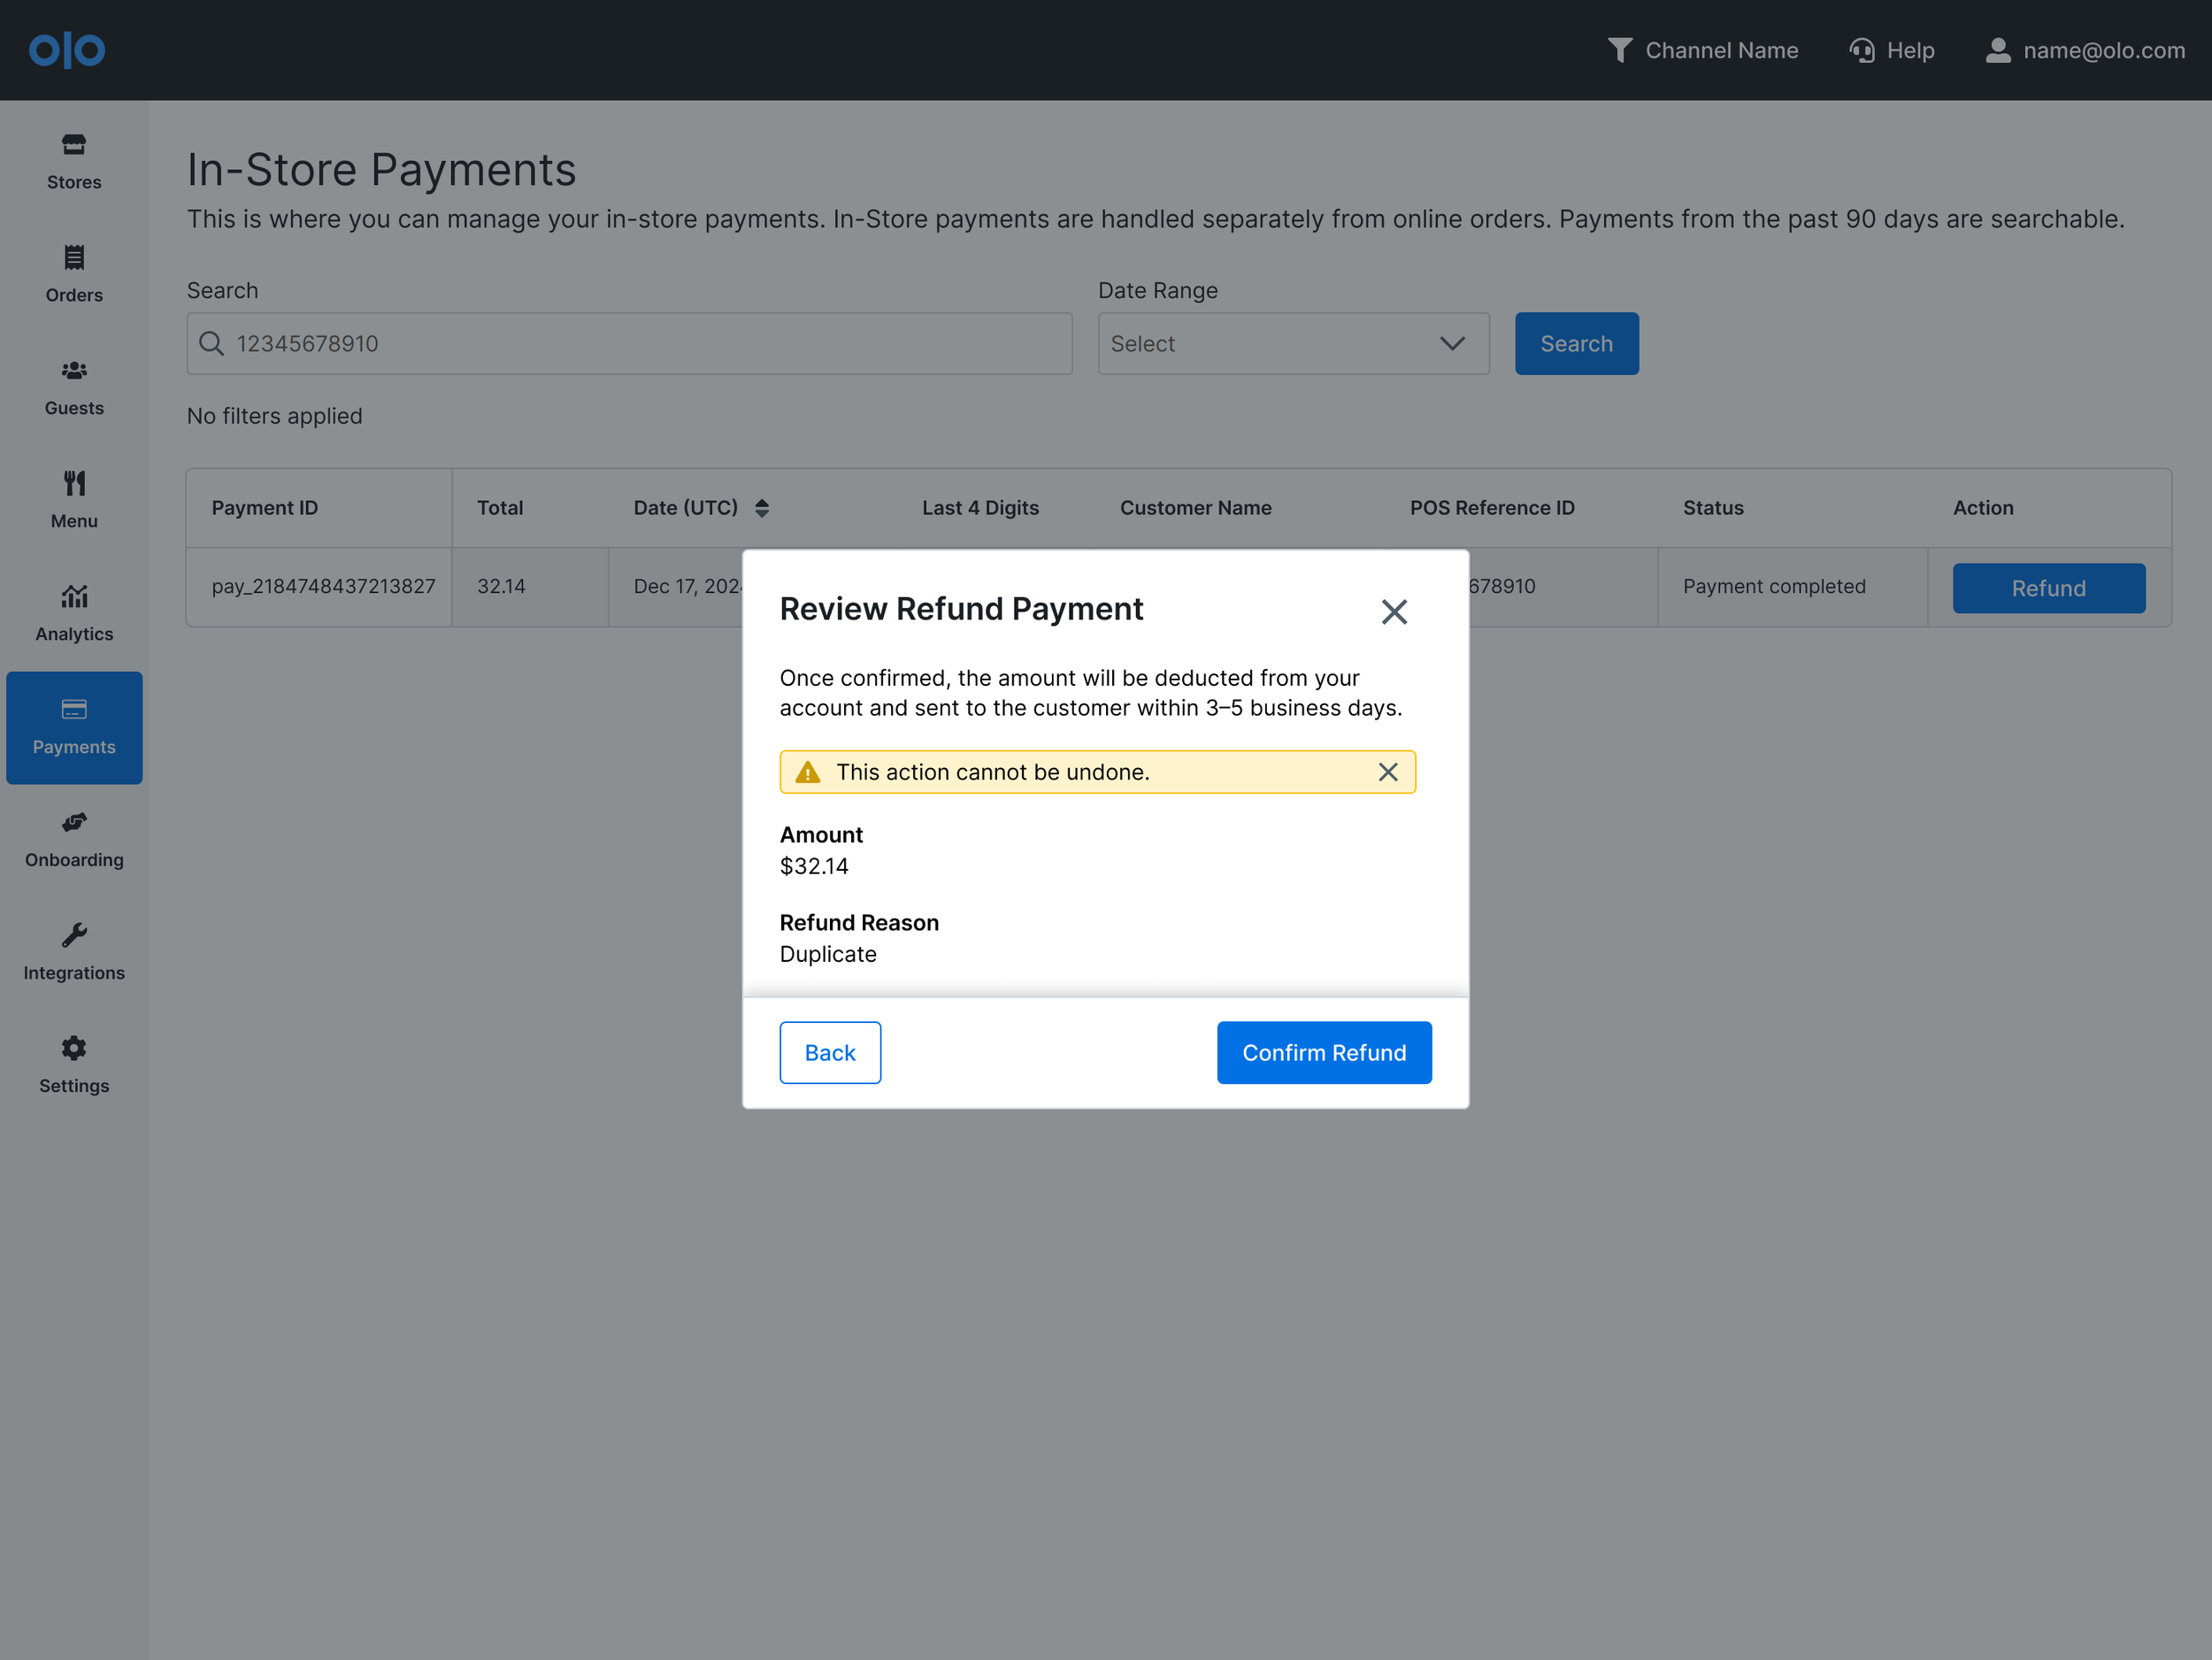This screenshot has width=2212, height=1660.
Task: Click the Olo logo in header
Action: tap(67, 50)
